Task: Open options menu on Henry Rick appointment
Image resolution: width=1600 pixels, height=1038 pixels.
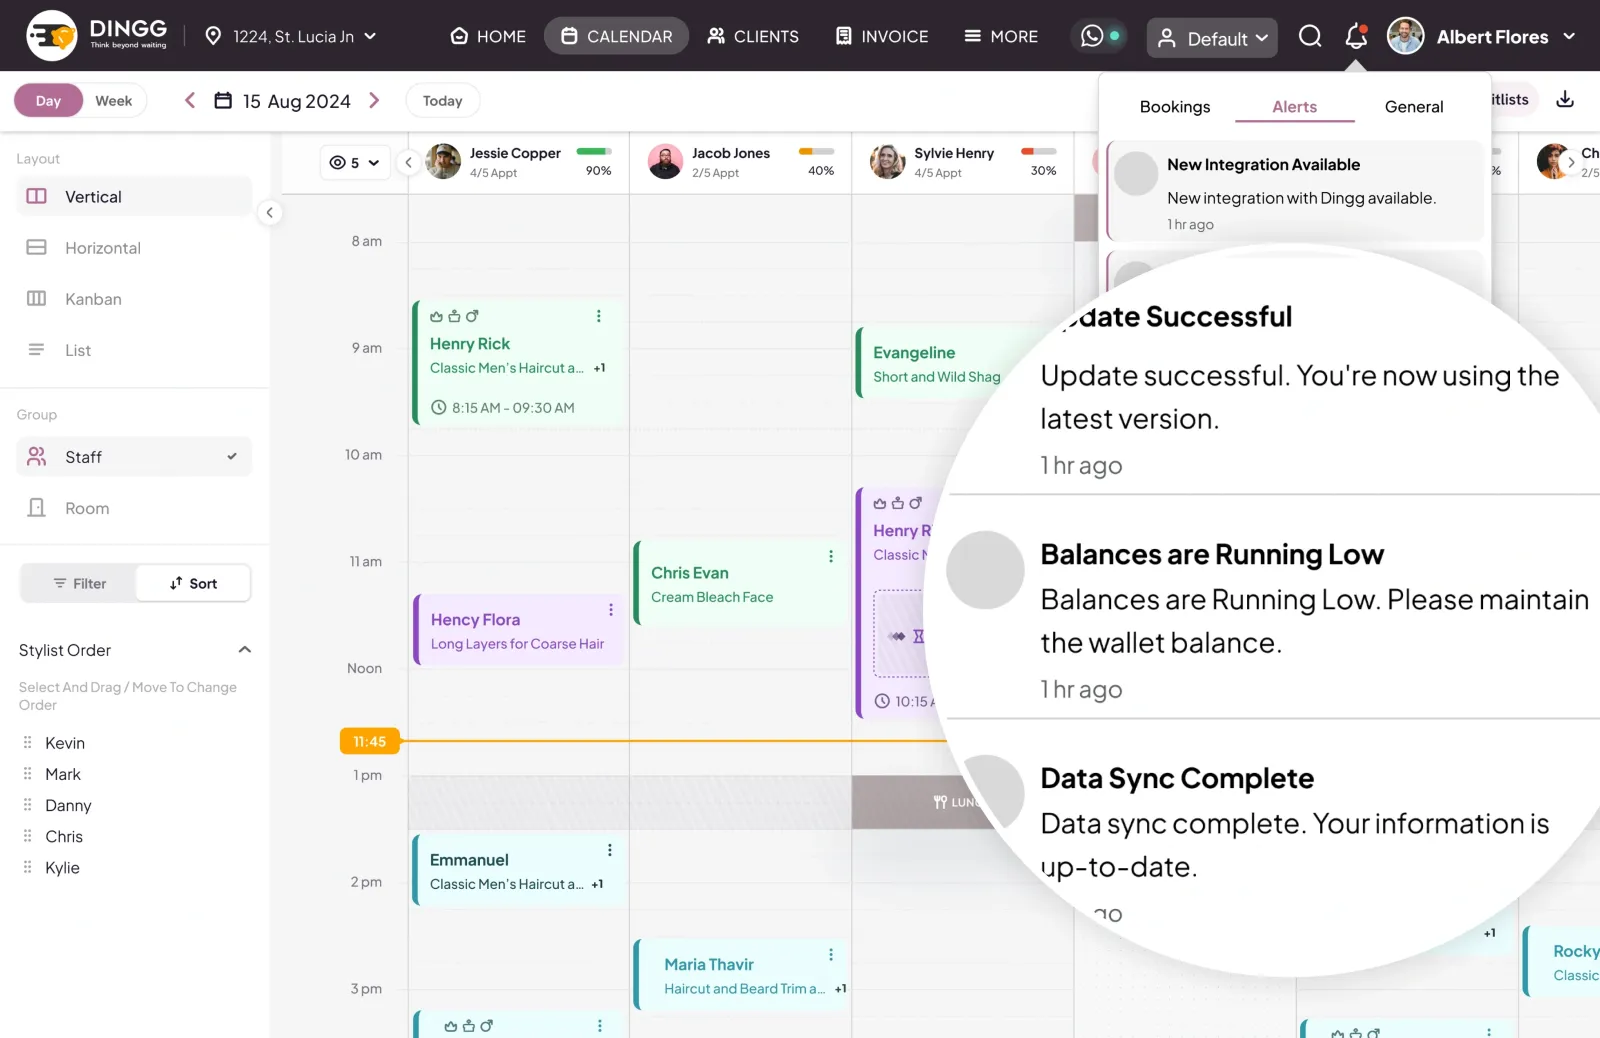Action: 599,316
